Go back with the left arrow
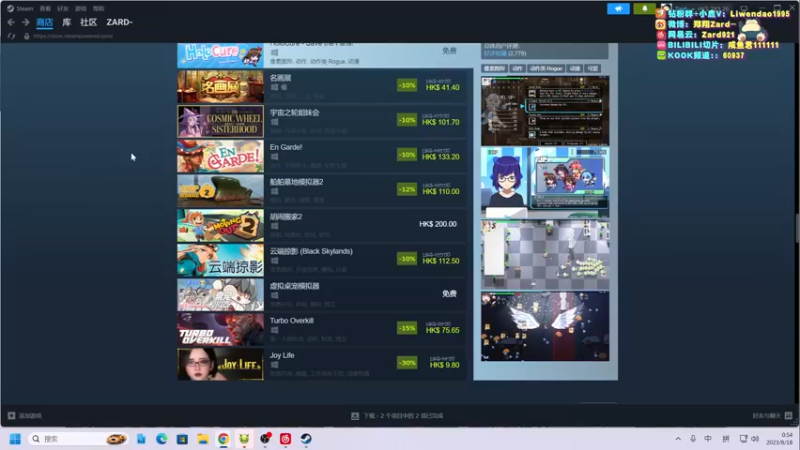The image size is (800, 450). point(11,22)
